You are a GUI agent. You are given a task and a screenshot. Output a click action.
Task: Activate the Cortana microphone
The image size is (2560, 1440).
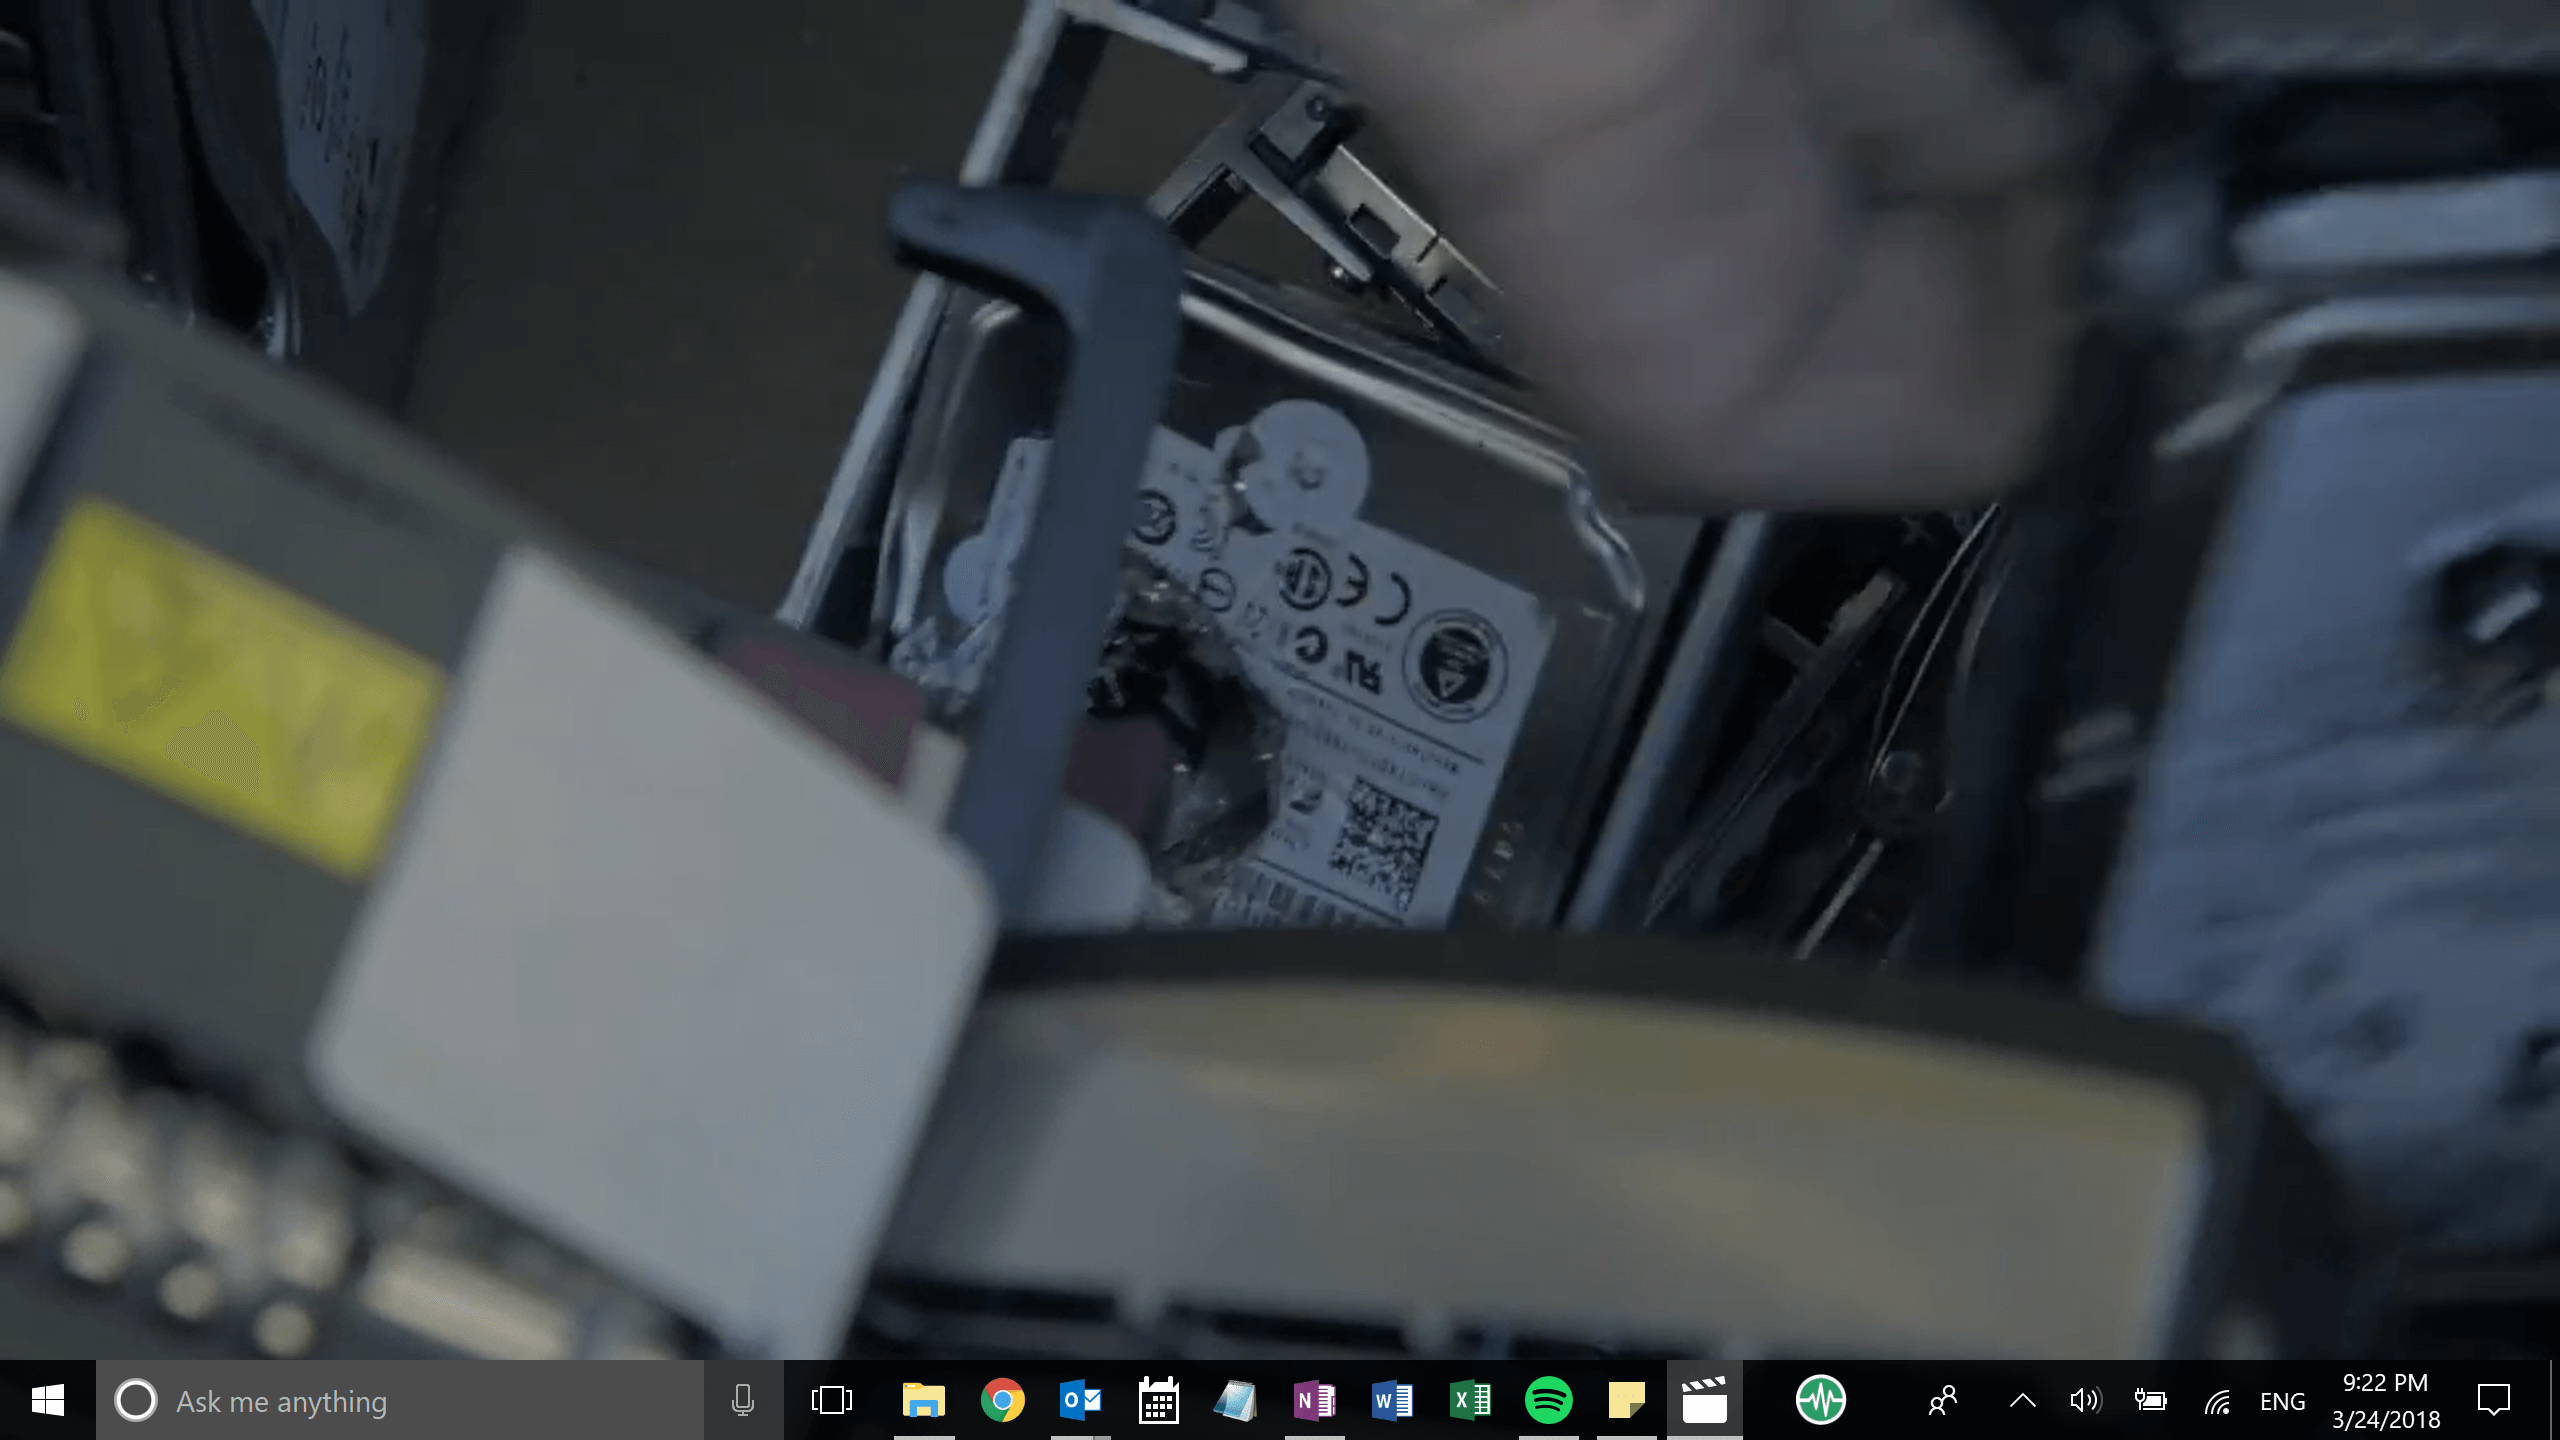pos(742,1400)
